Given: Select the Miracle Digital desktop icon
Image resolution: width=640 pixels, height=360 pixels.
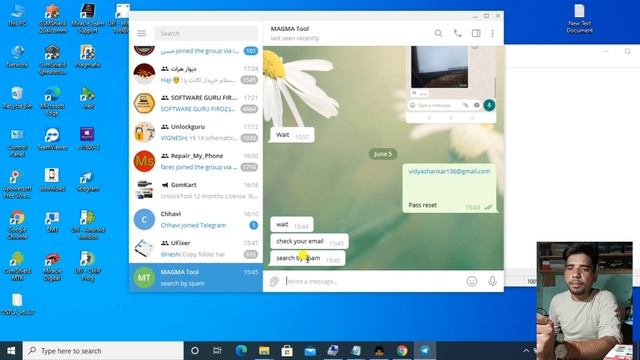Looking at the screenshot, I should click(52, 266).
